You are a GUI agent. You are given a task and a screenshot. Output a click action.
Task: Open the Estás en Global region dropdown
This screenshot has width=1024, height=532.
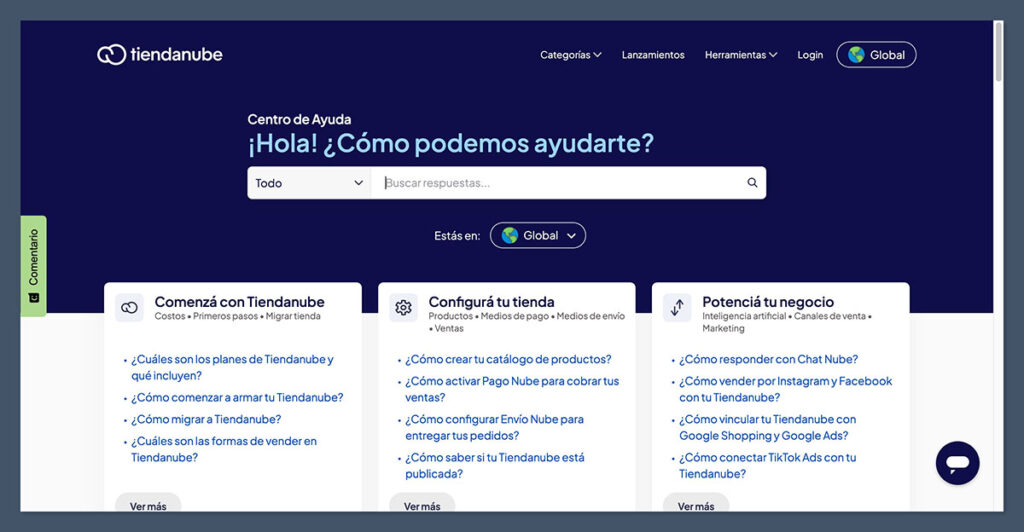[537, 236]
